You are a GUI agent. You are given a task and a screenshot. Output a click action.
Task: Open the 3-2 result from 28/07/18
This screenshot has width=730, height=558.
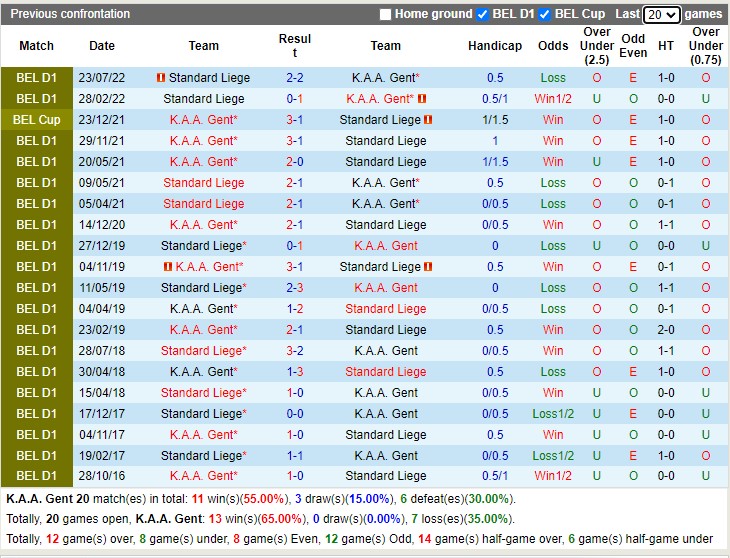point(295,350)
